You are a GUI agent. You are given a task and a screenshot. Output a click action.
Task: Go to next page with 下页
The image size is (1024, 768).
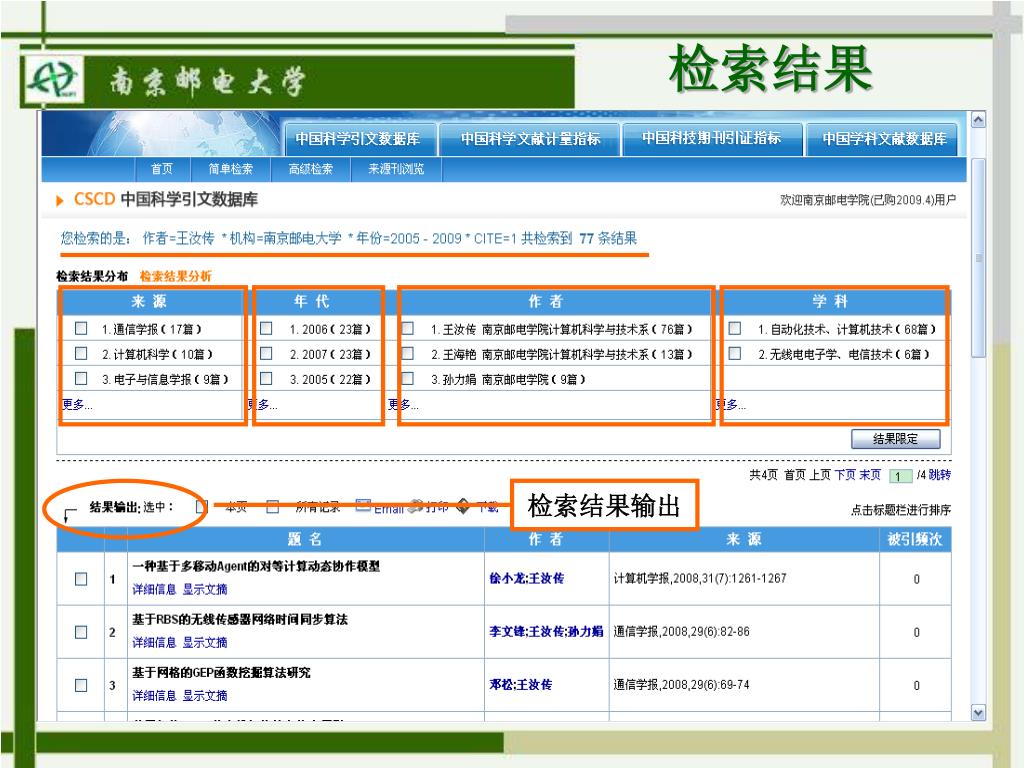(845, 475)
